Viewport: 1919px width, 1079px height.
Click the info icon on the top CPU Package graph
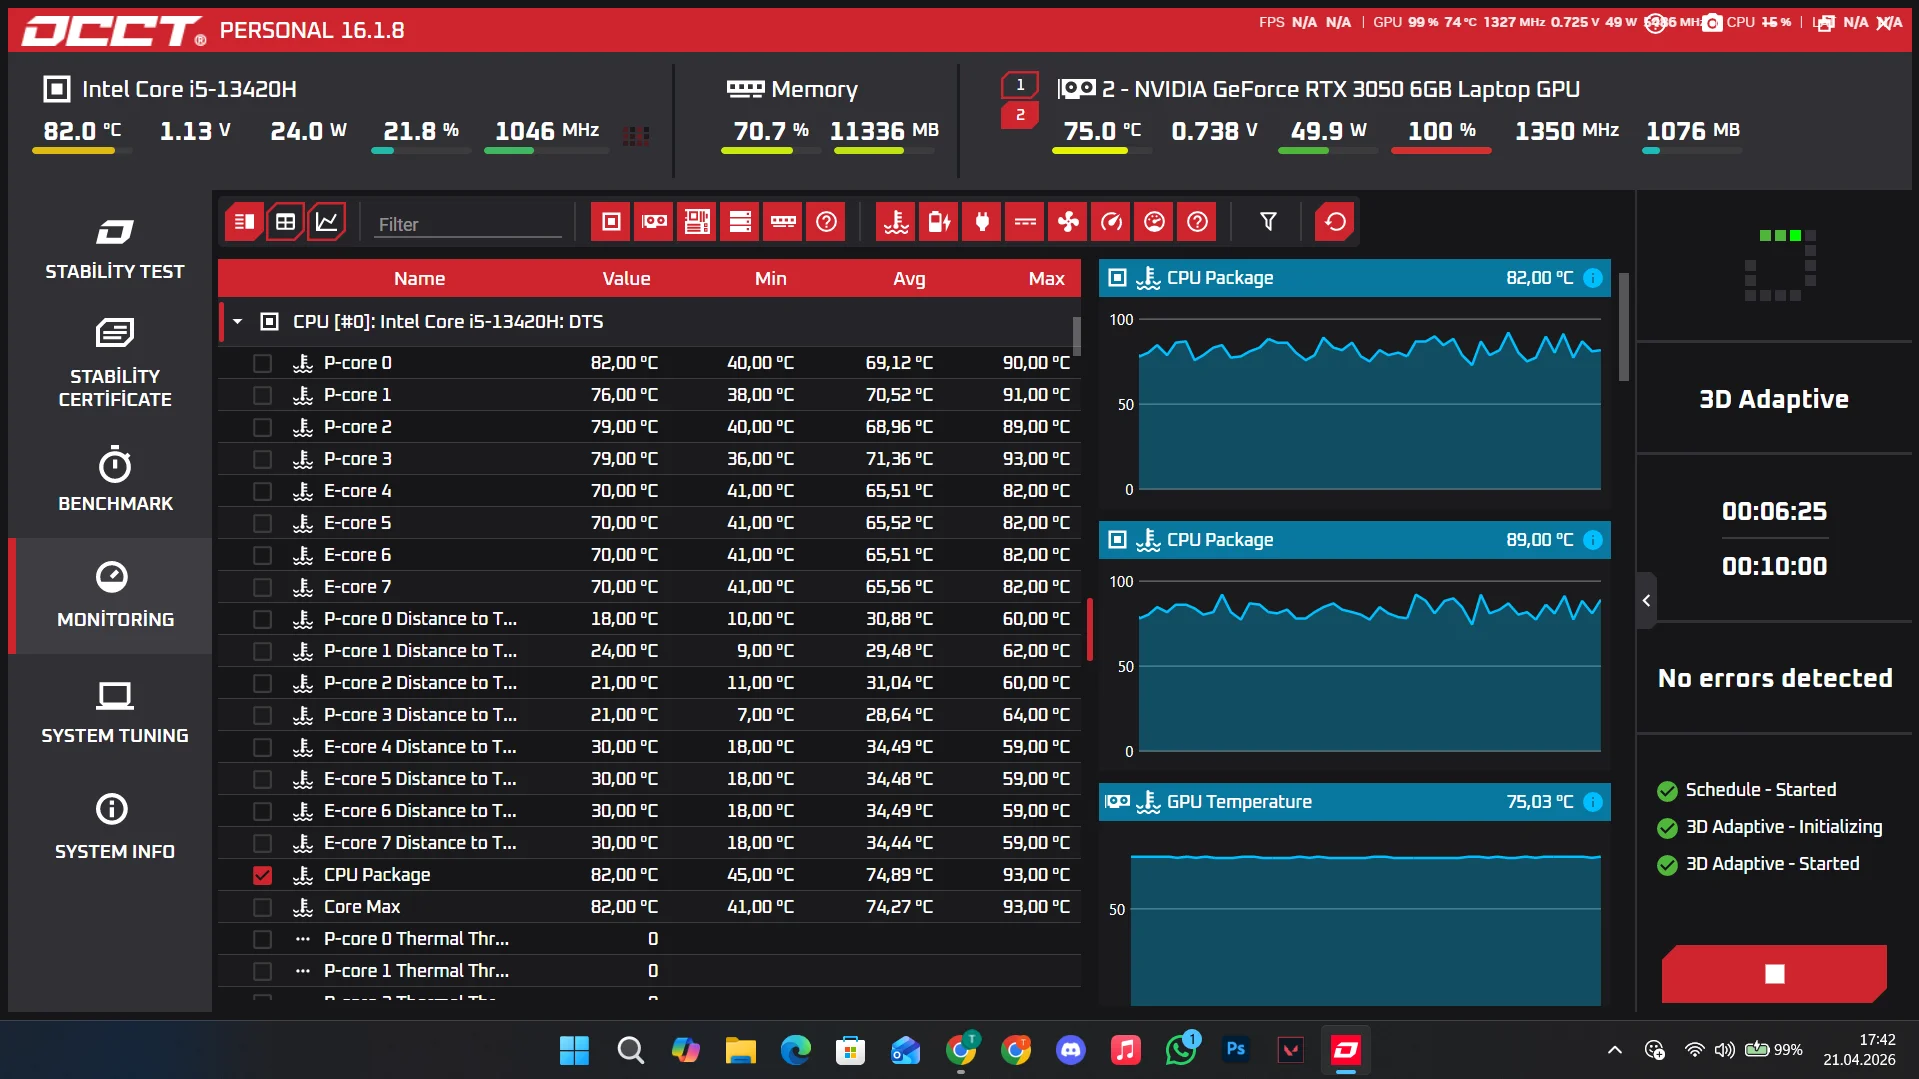point(1593,278)
